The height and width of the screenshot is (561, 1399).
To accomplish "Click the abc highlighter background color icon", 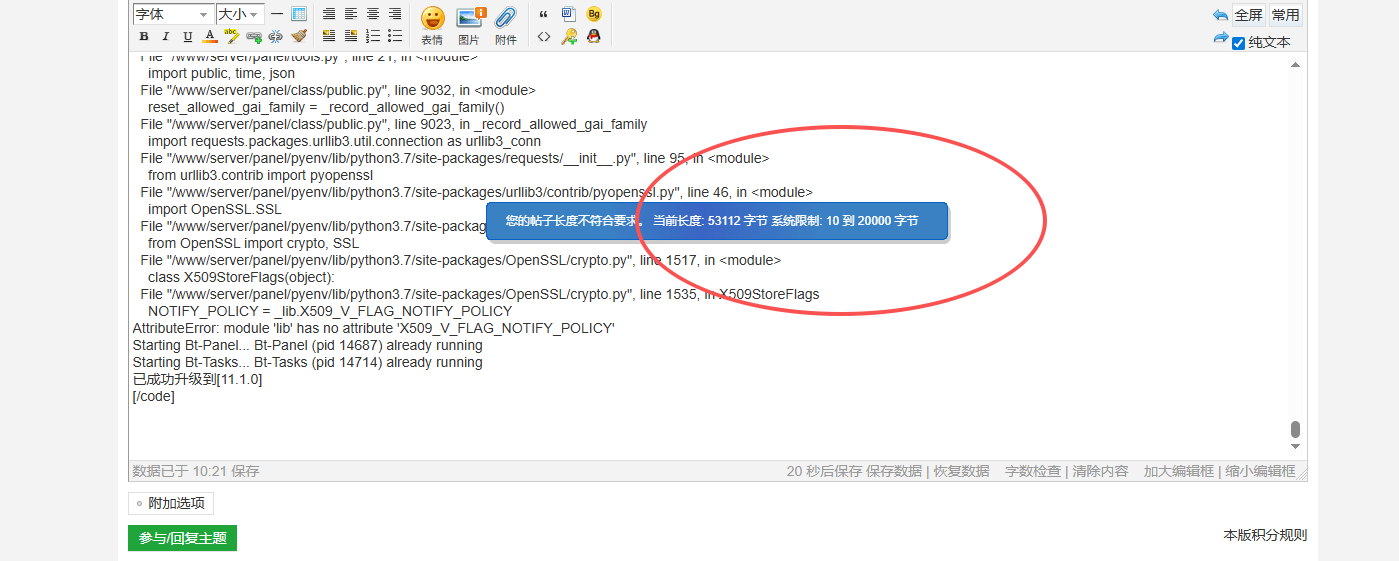I will point(232,36).
